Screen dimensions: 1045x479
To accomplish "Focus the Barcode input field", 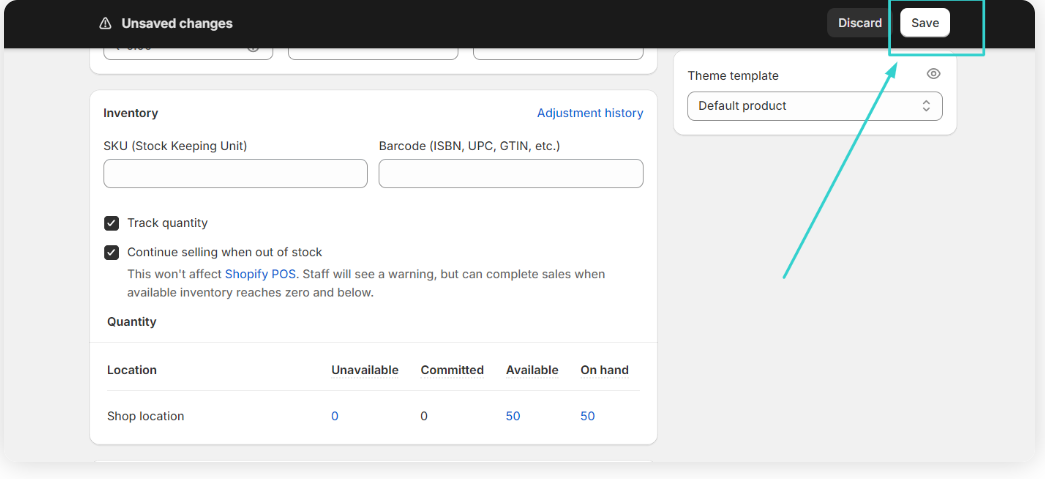I will click(510, 173).
